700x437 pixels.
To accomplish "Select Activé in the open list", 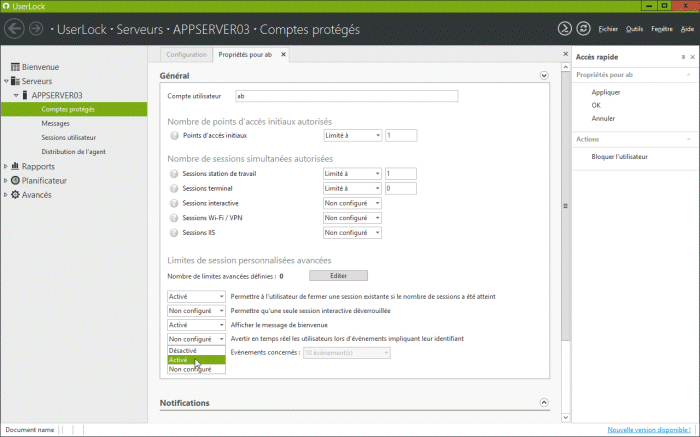I will (196, 360).
